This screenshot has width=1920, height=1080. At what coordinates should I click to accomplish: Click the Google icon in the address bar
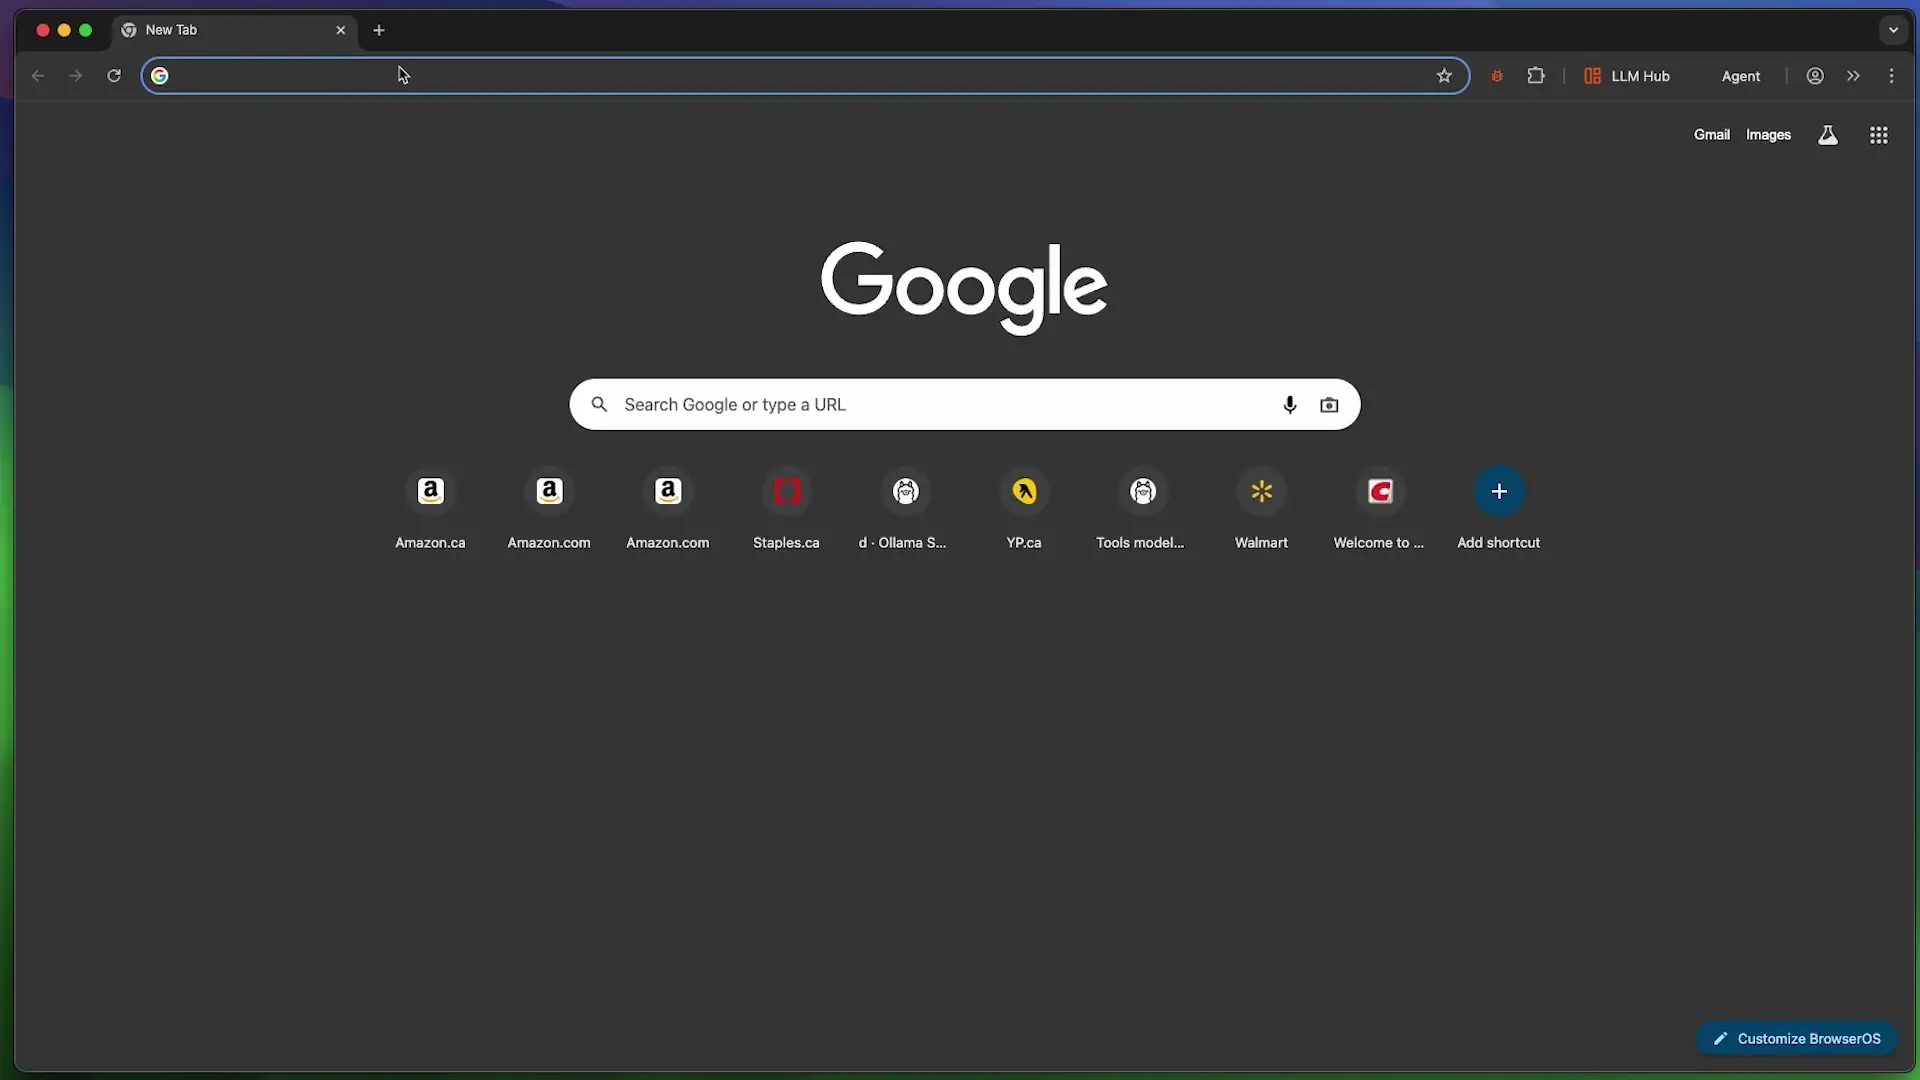(x=160, y=76)
